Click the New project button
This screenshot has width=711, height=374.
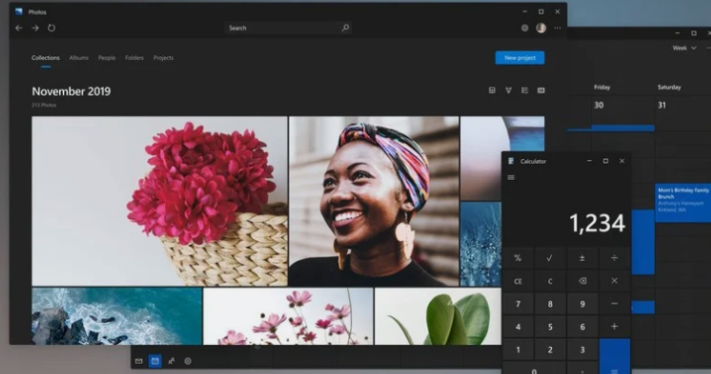click(520, 58)
